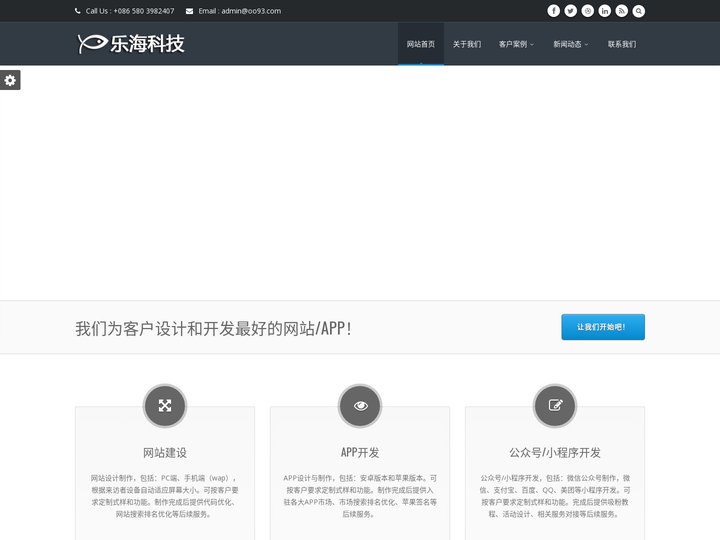The height and width of the screenshot is (540, 720).
Task: Open the 联系我们 menu item
Action: tap(622, 44)
